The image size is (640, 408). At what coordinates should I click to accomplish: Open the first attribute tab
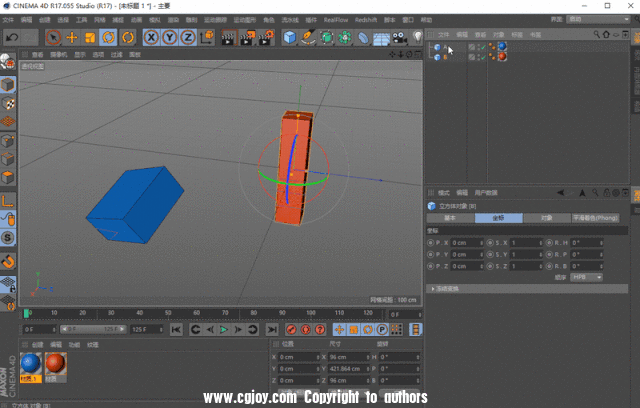tap(450, 218)
